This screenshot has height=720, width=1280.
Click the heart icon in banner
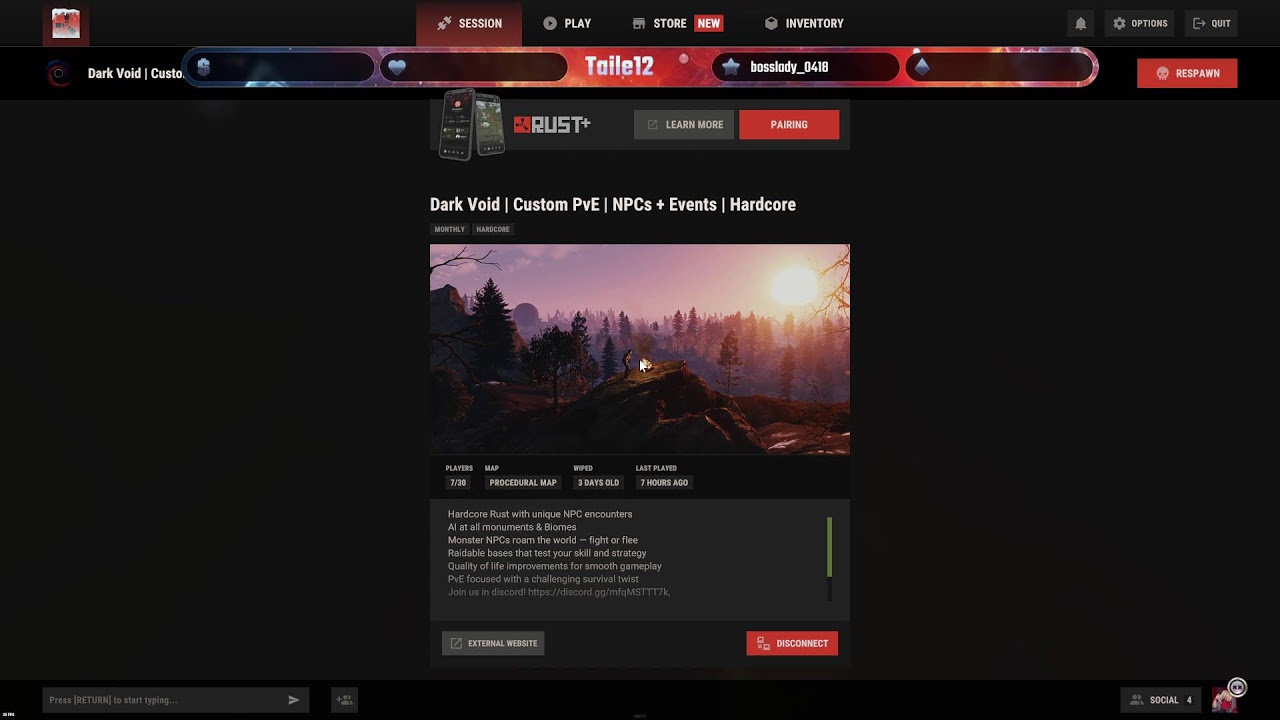click(x=397, y=67)
